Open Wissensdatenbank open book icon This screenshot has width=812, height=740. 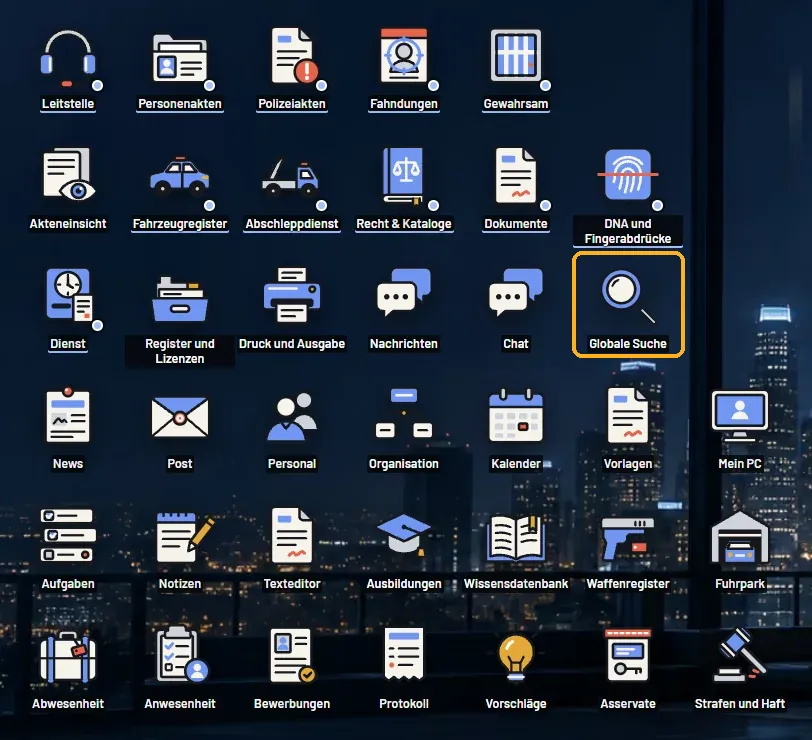tap(516, 538)
